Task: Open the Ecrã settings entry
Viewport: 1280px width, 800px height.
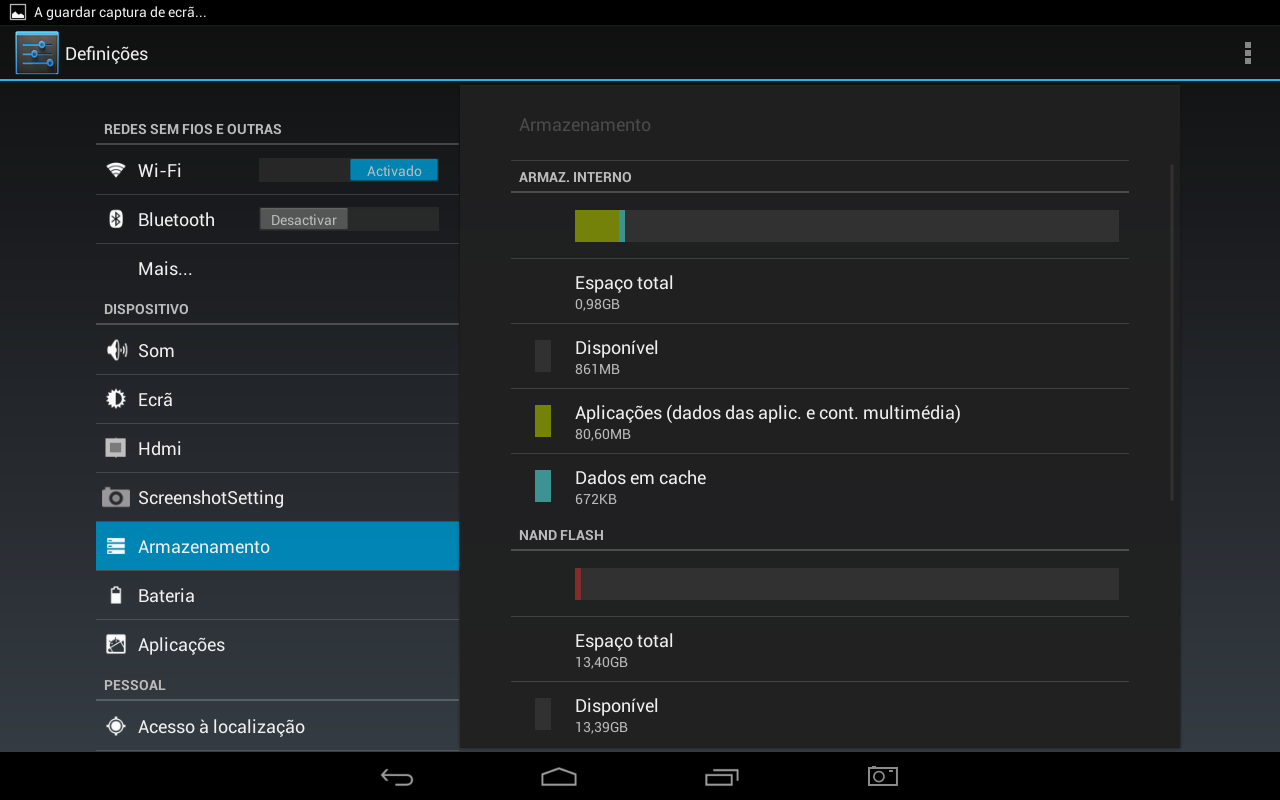Action: tap(277, 399)
